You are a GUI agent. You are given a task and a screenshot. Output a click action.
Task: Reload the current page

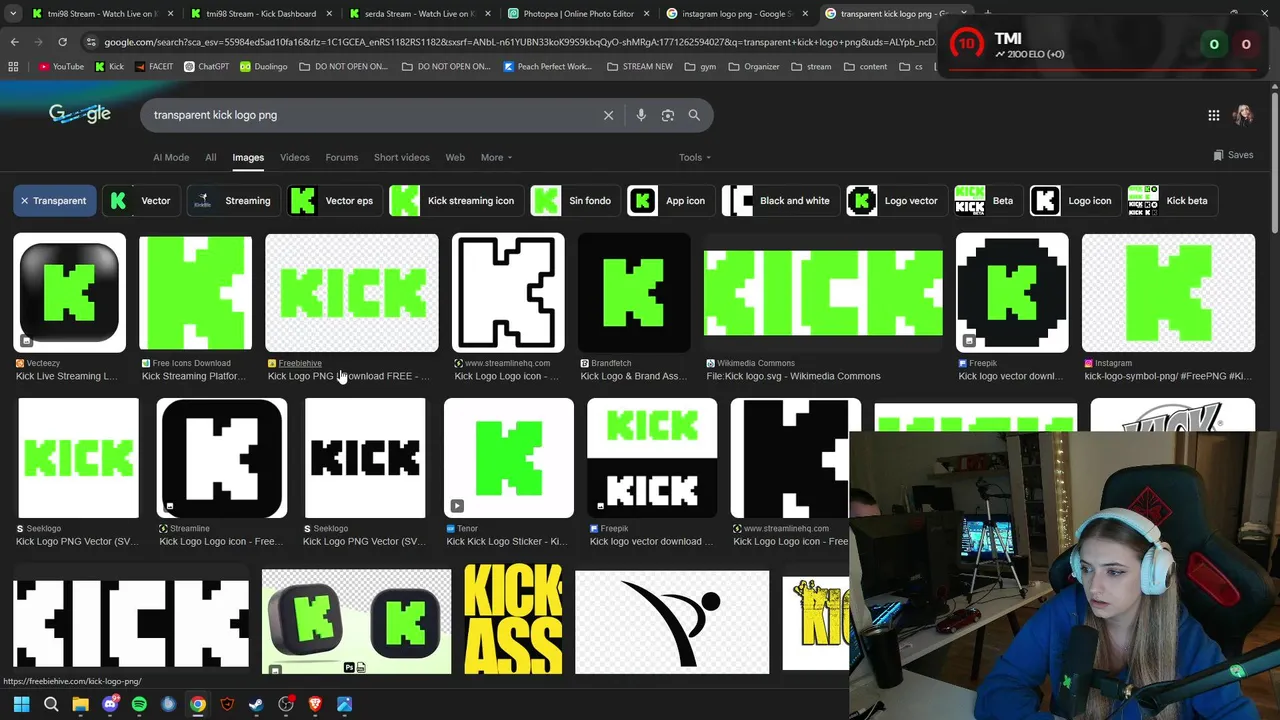62,42
